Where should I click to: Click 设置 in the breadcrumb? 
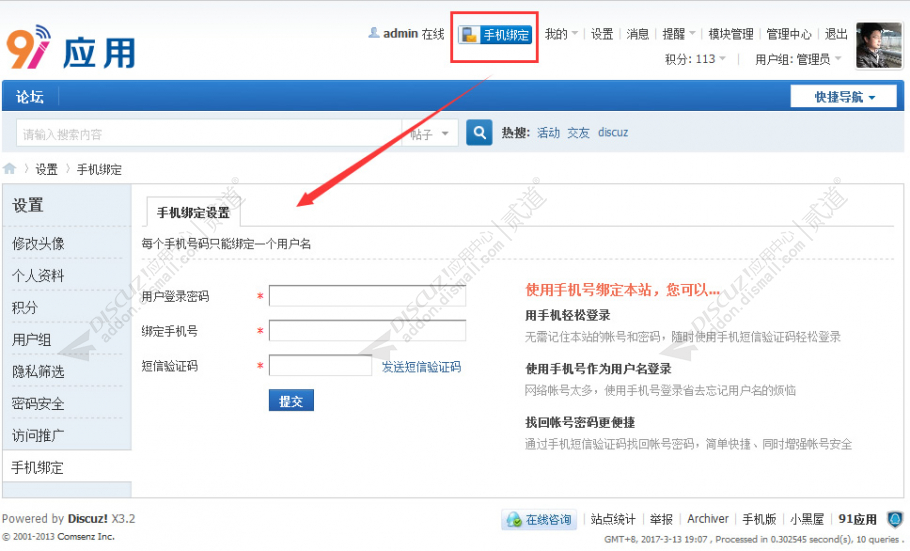pyautogui.click(x=46, y=169)
